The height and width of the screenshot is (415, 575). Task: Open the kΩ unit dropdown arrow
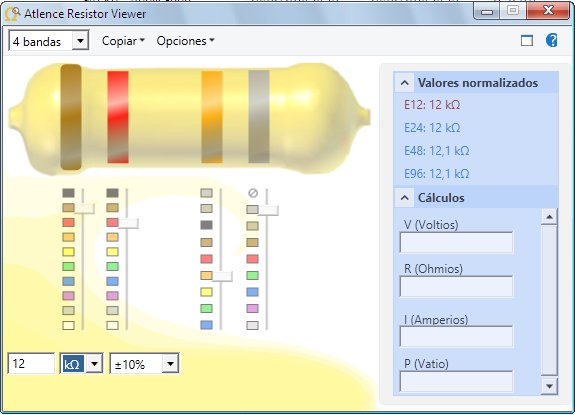94,364
